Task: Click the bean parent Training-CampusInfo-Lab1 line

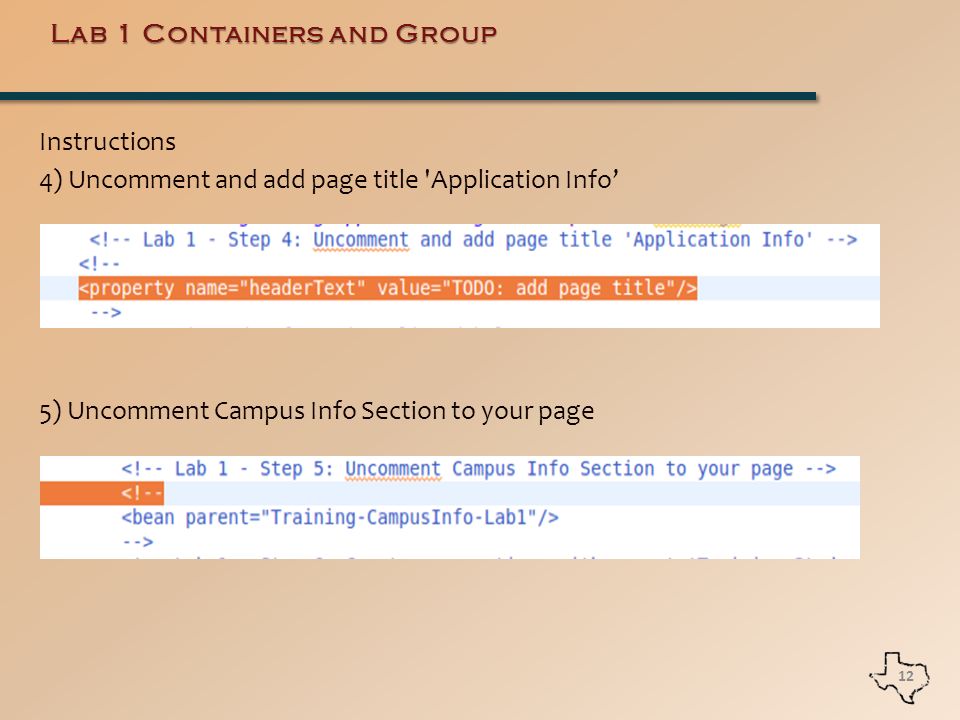Action: click(x=340, y=517)
